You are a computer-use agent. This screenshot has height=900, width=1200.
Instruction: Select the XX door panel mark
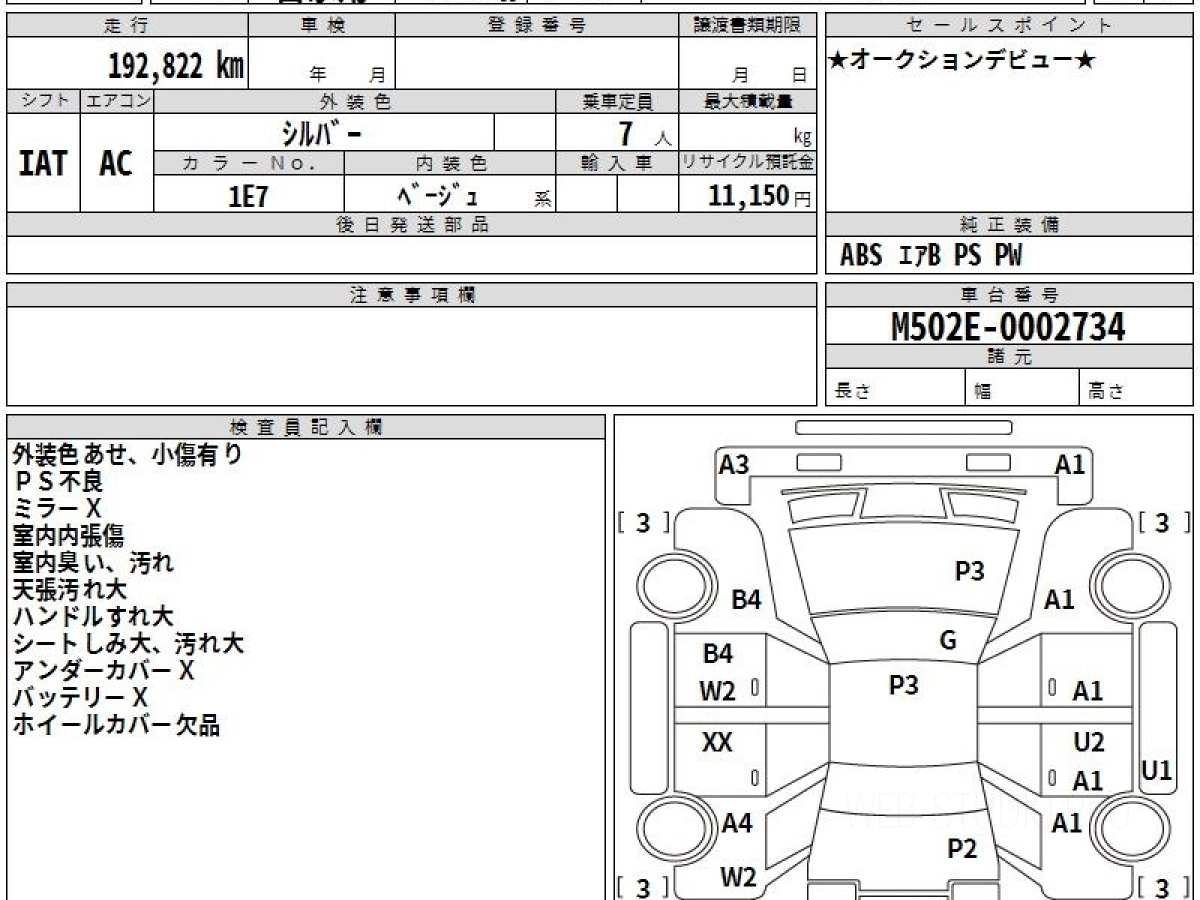click(x=717, y=743)
